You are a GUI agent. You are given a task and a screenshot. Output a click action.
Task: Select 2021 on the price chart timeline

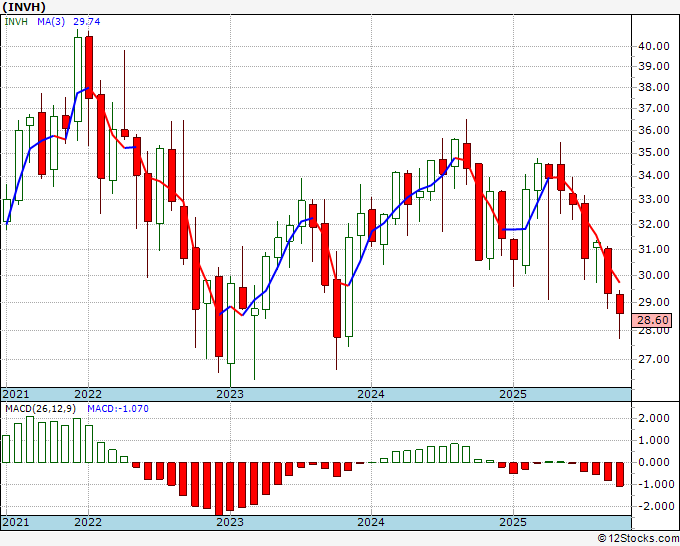click(16, 394)
